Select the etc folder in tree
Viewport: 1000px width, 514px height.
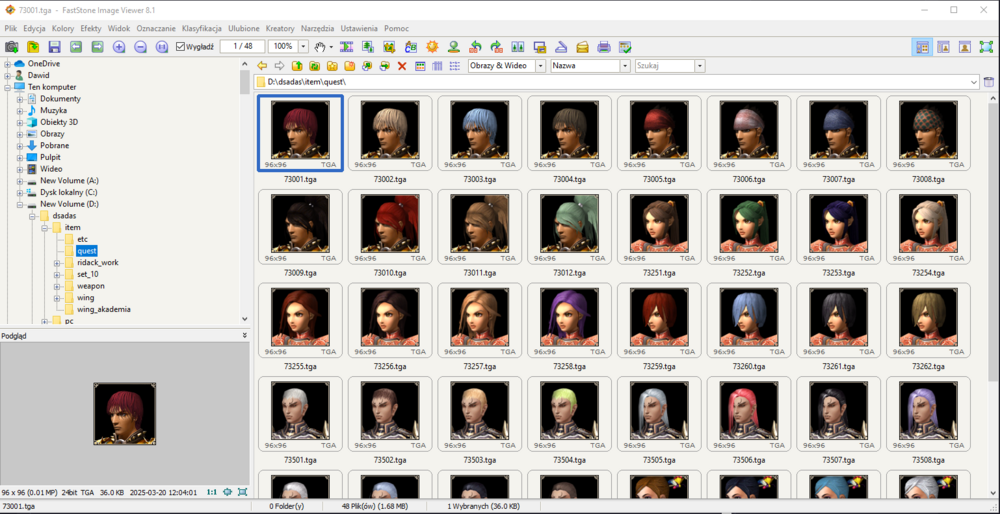(82, 239)
